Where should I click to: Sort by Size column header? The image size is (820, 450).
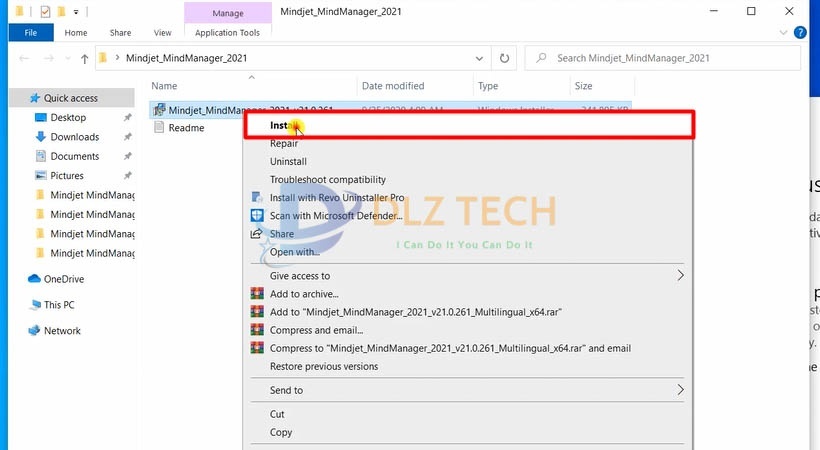[x=583, y=86]
